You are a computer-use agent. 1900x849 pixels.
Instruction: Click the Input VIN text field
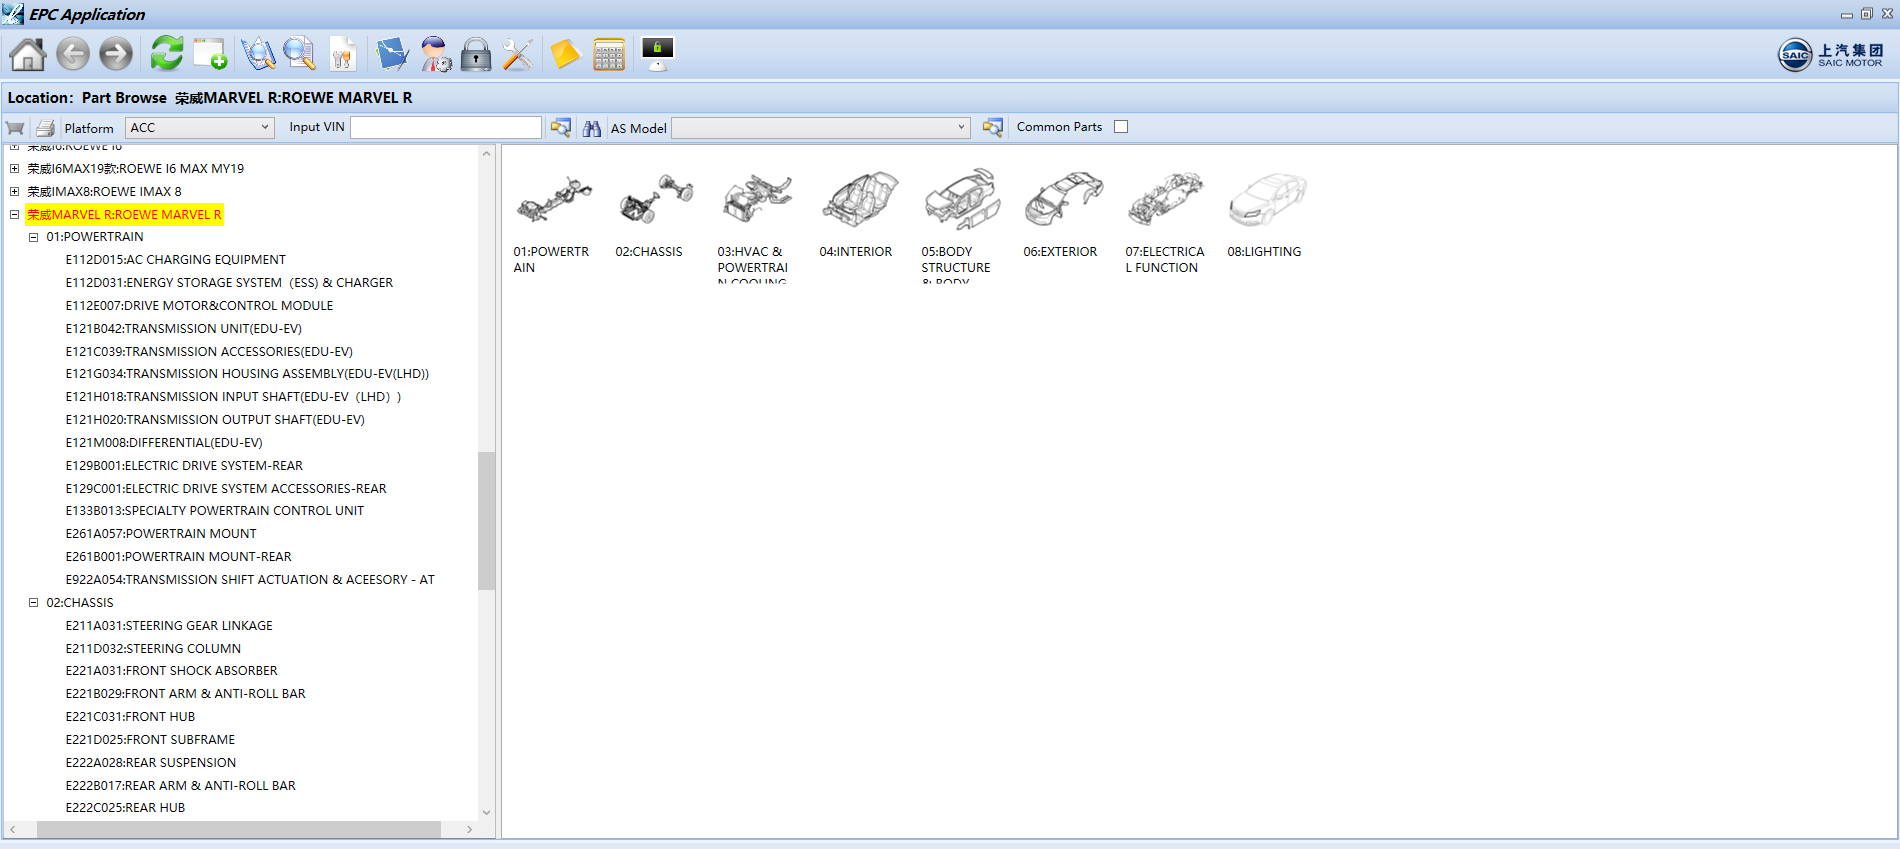(445, 128)
